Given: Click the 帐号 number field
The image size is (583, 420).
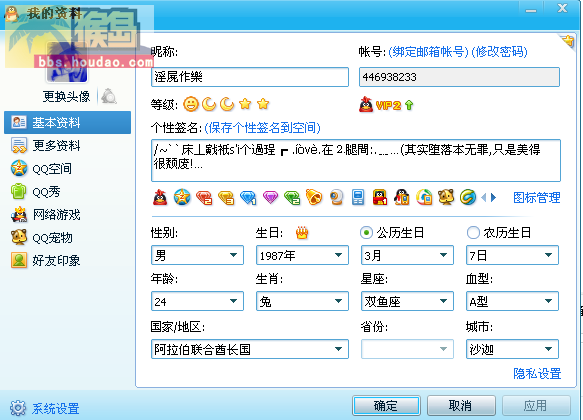Looking at the screenshot, I should 459,77.
